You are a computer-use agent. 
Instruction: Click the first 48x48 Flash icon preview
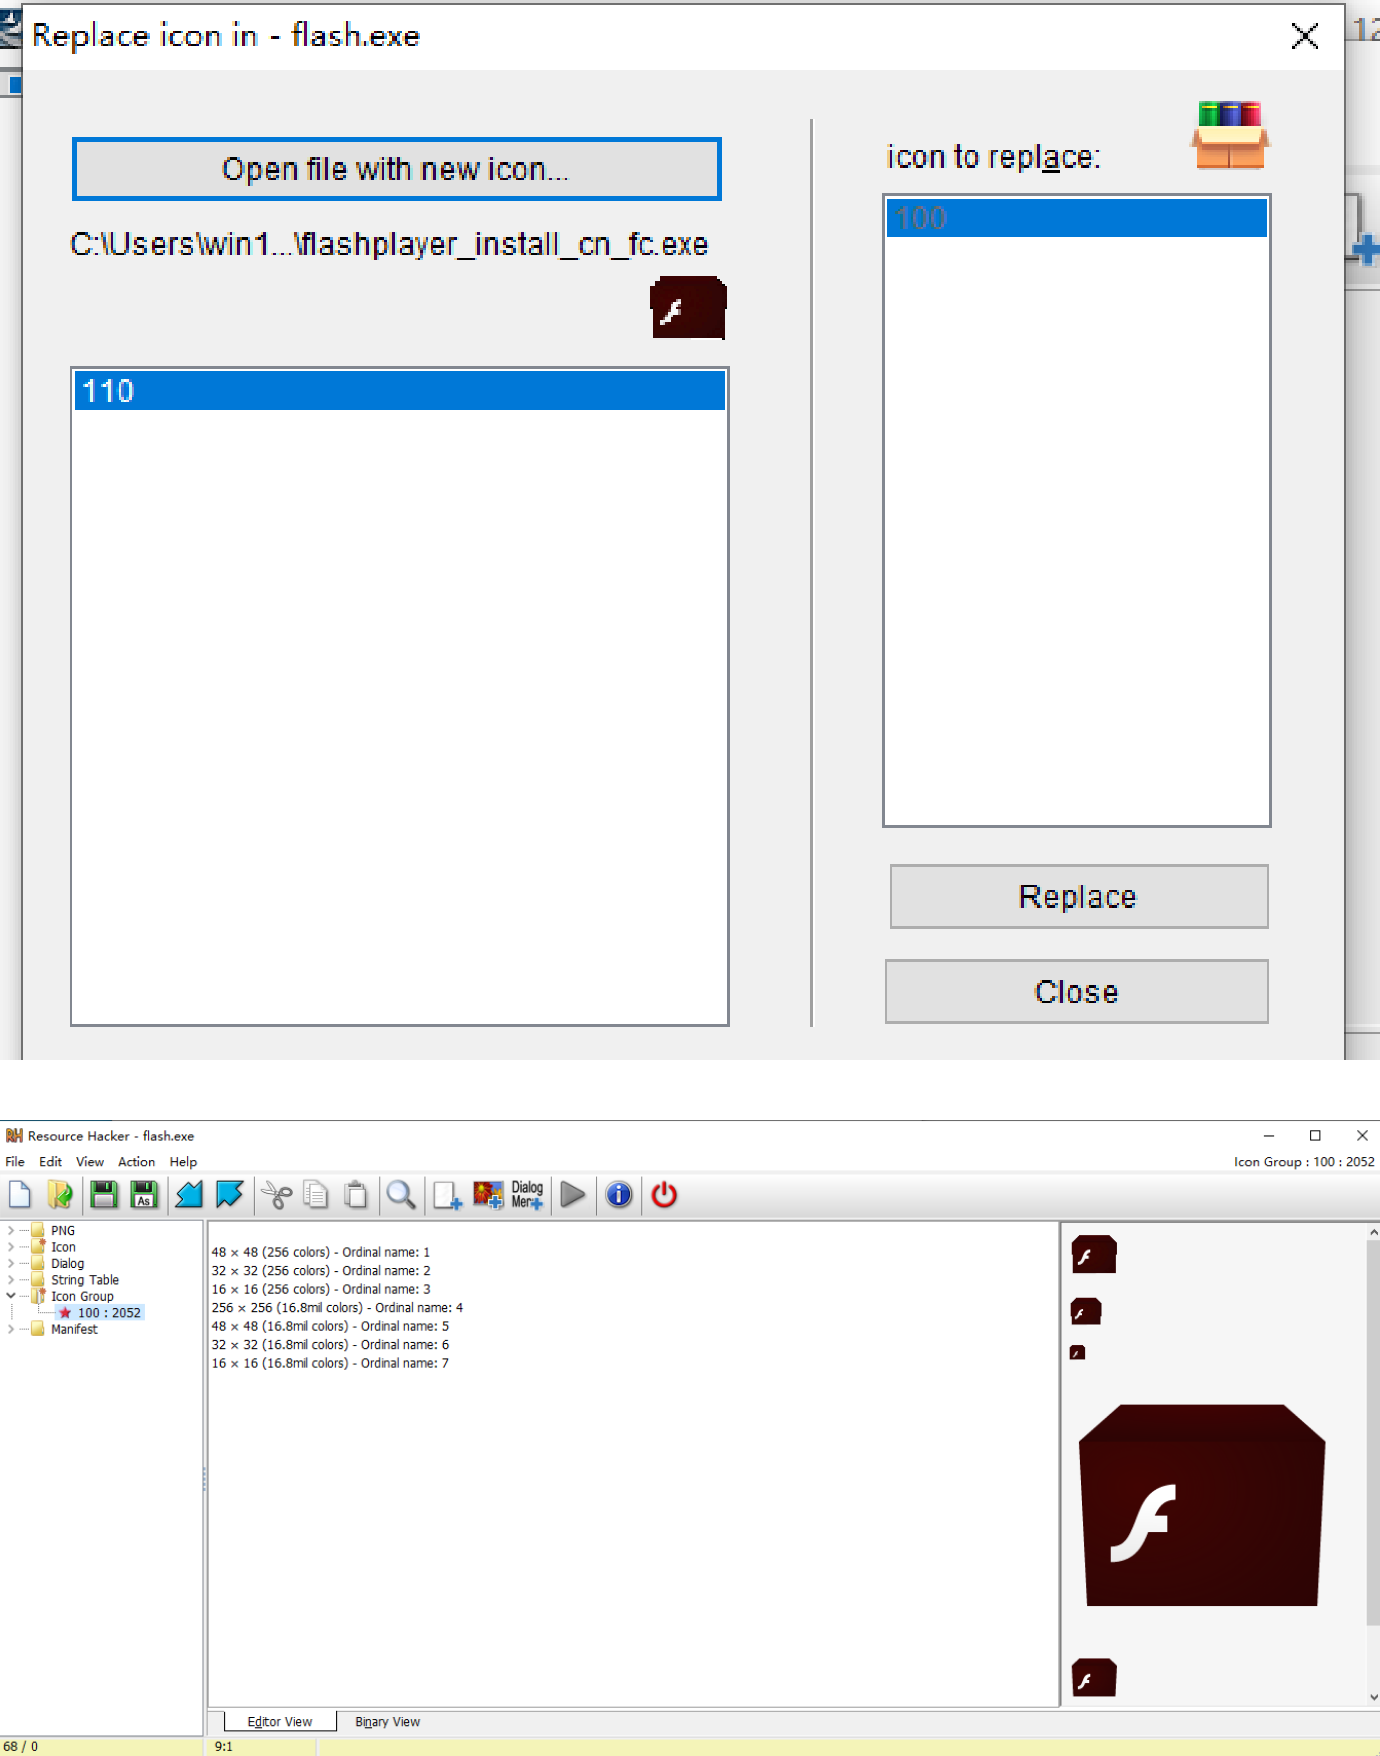(x=1094, y=1254)
